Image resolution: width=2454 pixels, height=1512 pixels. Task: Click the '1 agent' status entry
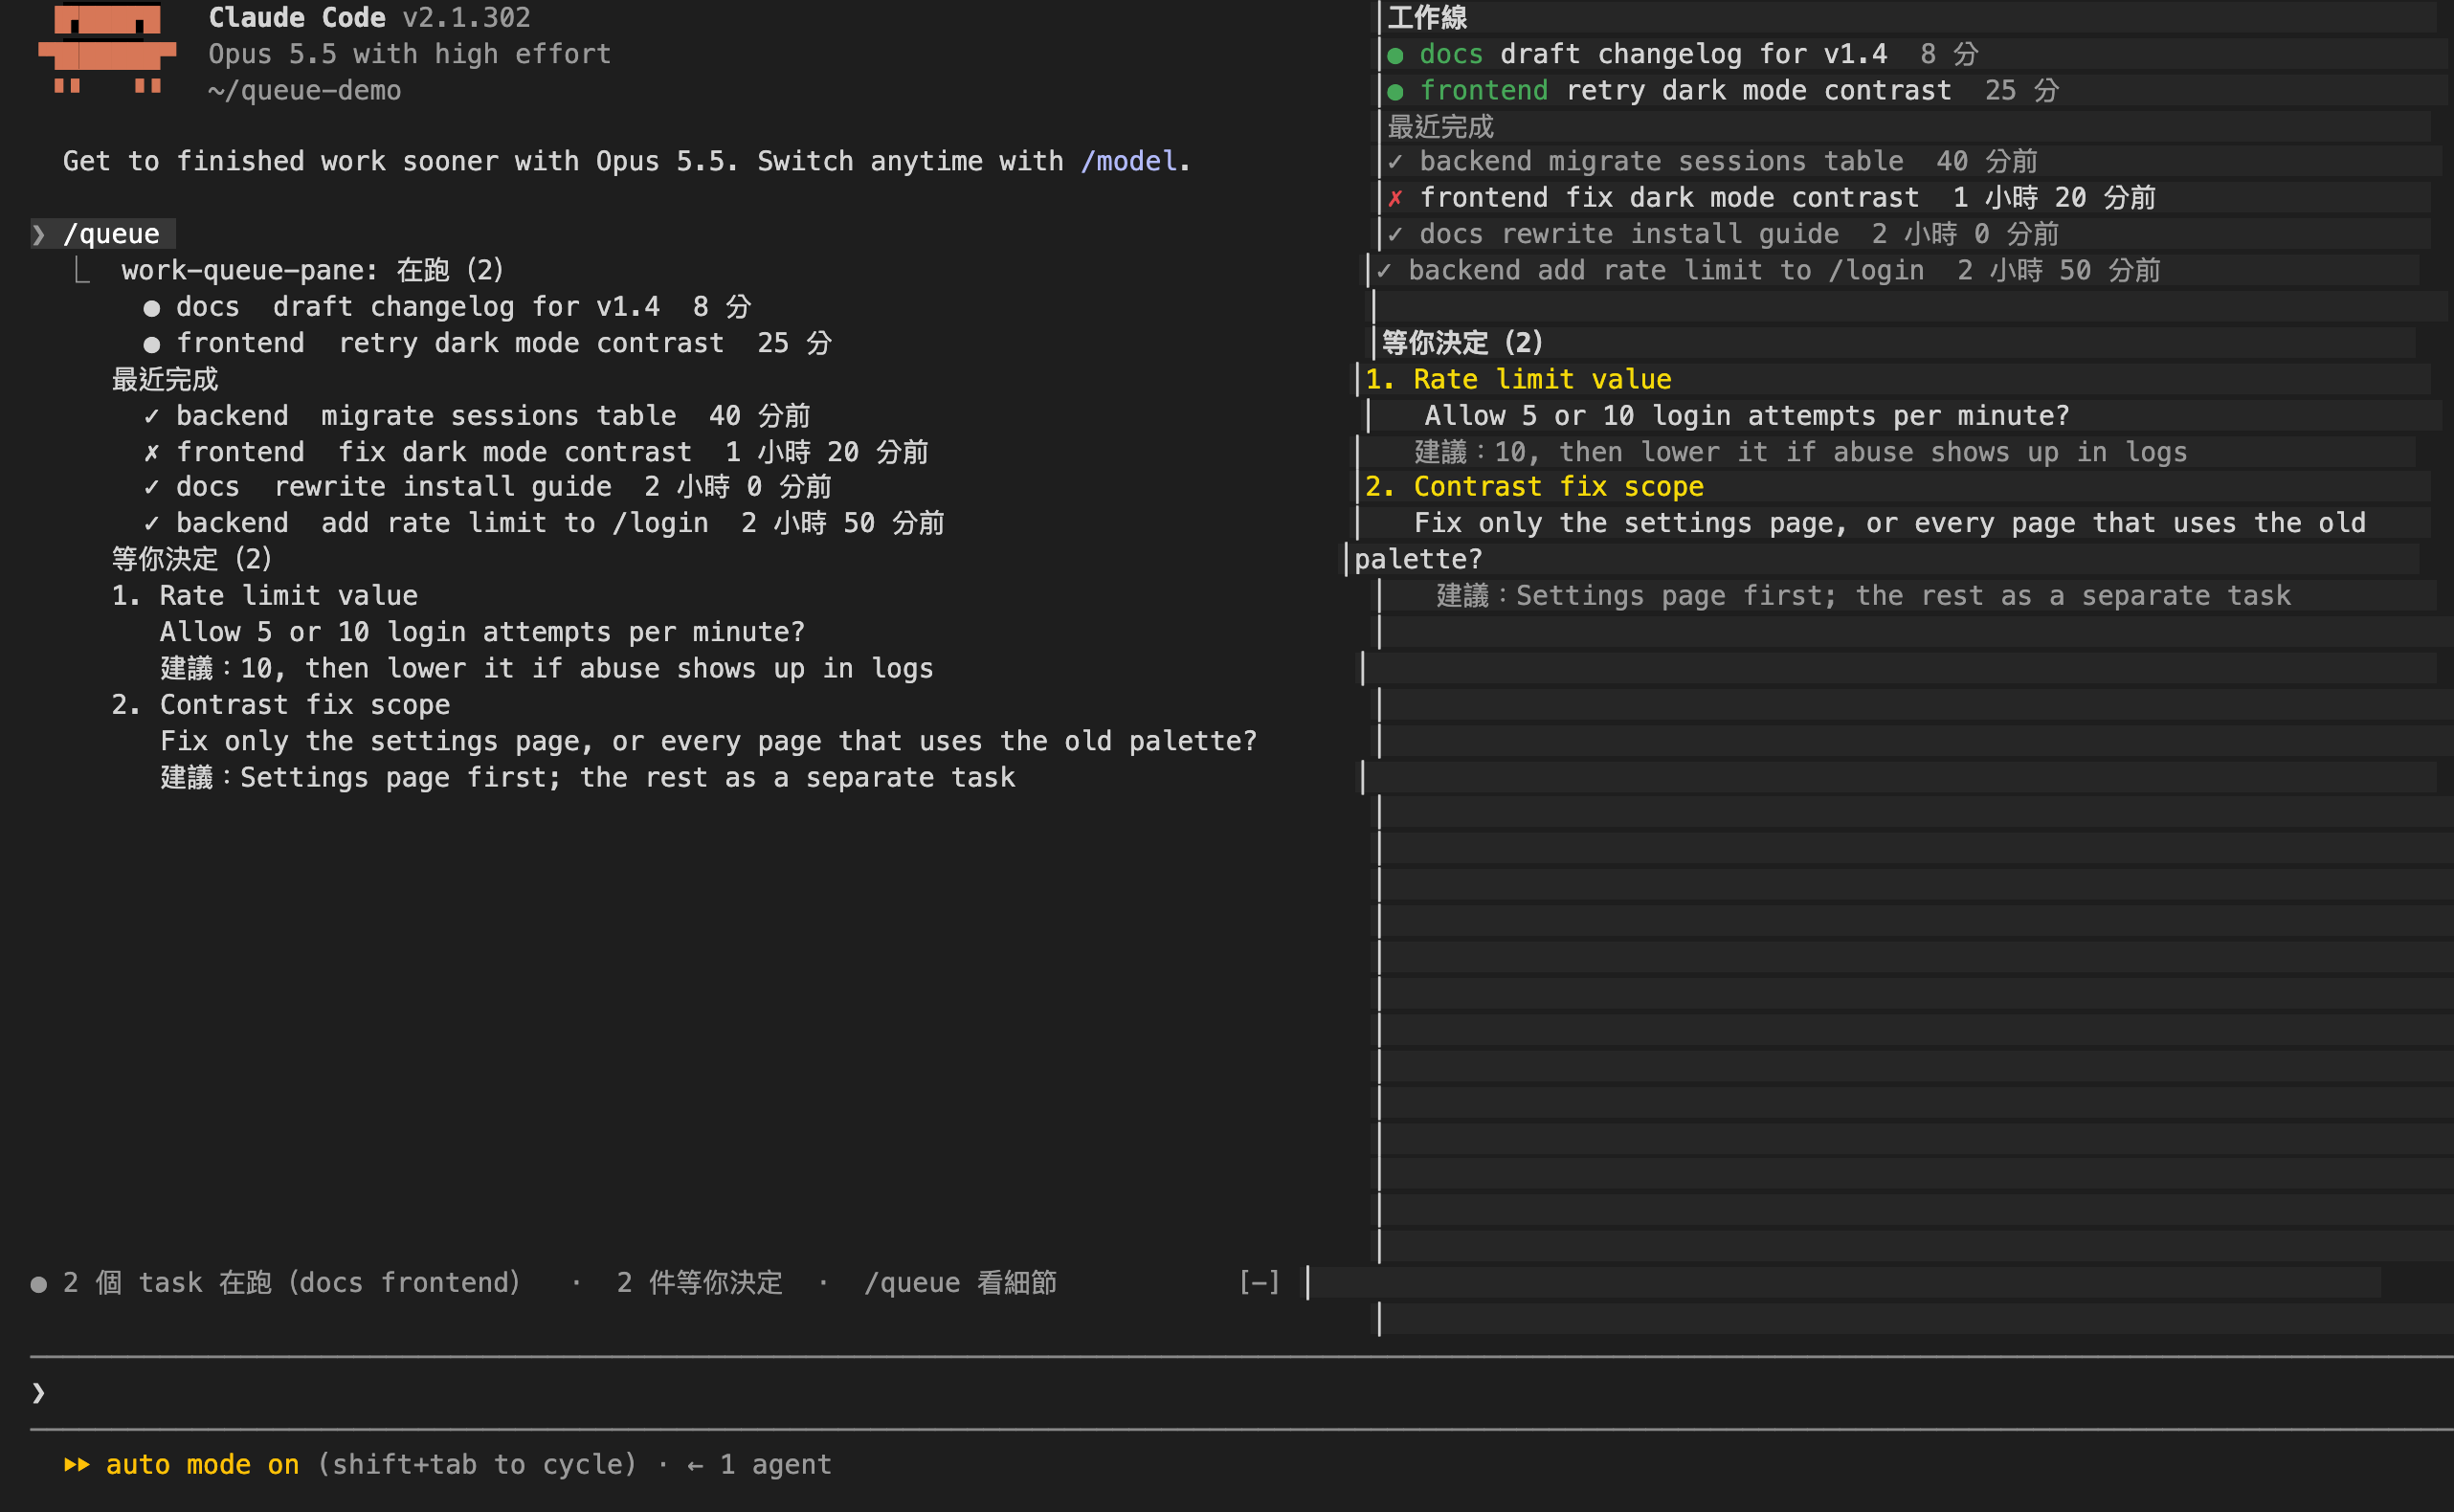(776, 1464)
